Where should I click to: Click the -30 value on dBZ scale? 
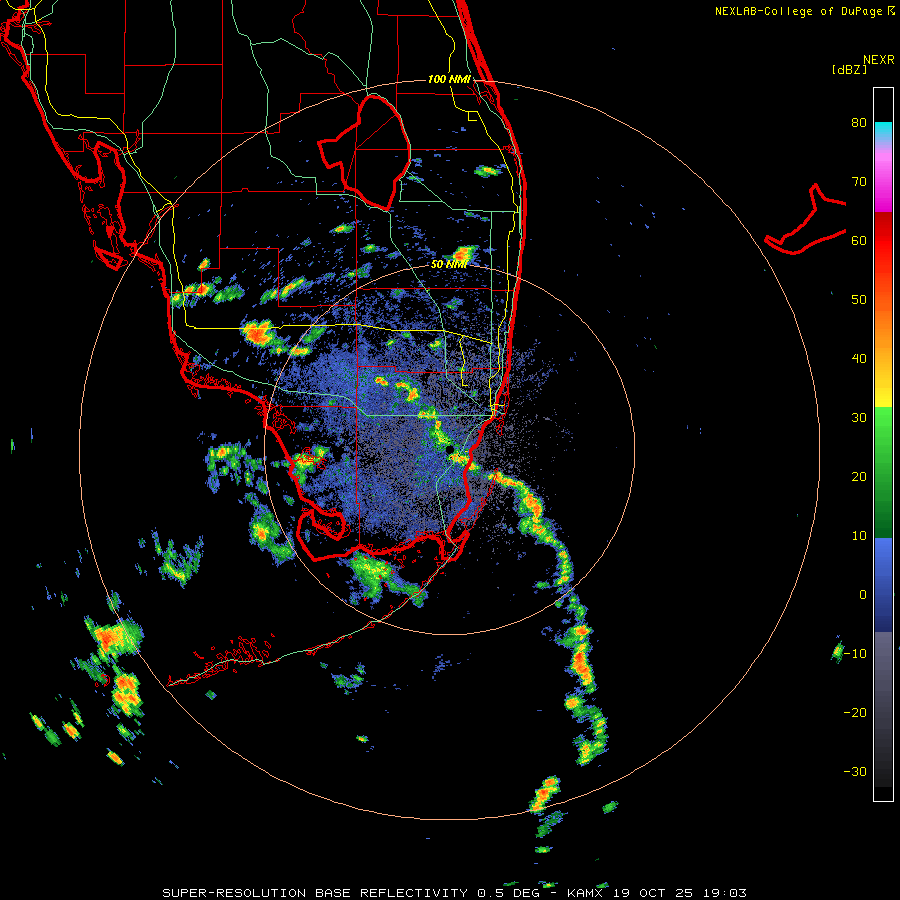coord(855,771)
